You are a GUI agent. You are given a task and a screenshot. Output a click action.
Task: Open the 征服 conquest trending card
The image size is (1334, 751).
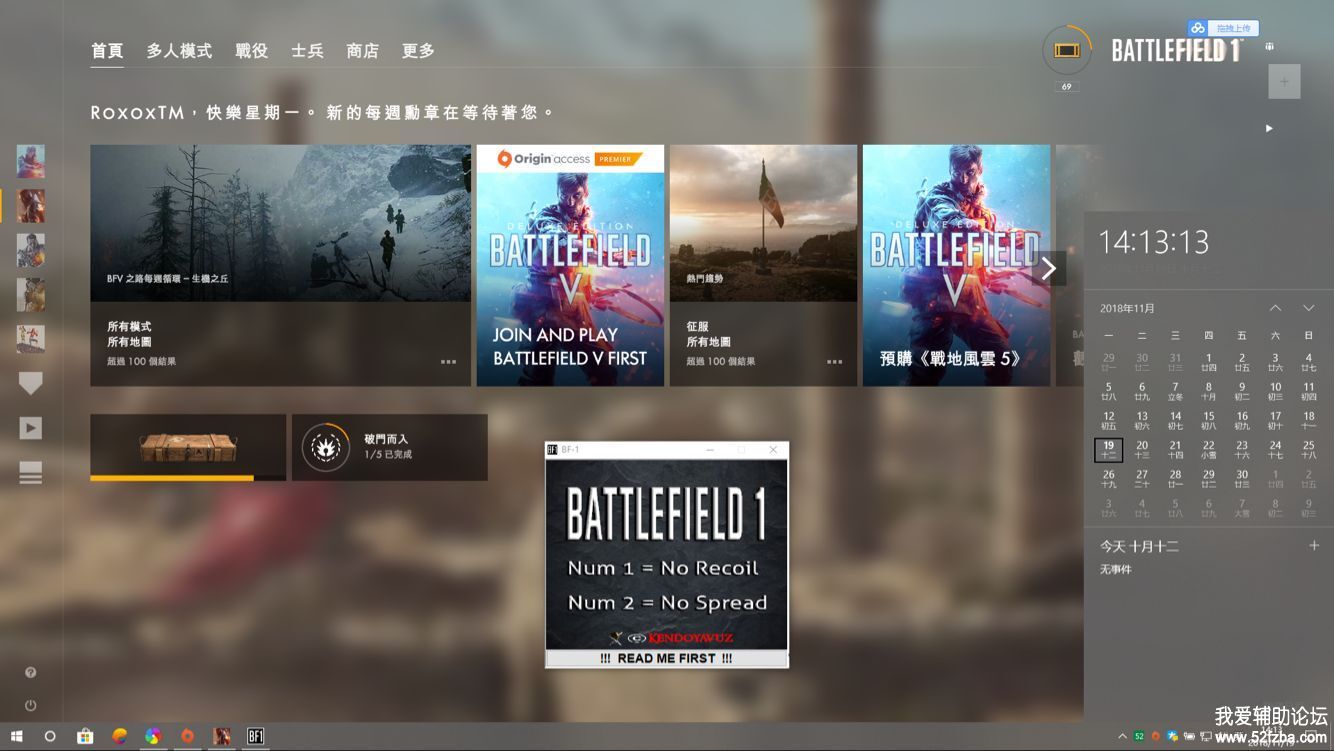tap(763, 265)
